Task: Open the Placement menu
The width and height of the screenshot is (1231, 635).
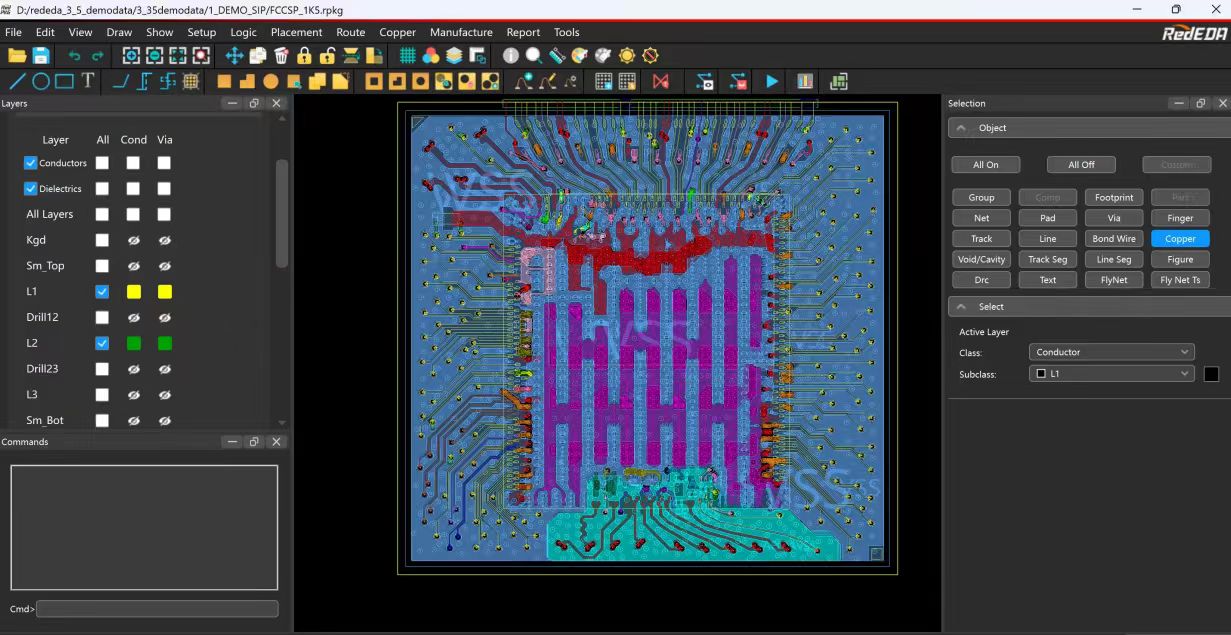Action: pos(296,32)
